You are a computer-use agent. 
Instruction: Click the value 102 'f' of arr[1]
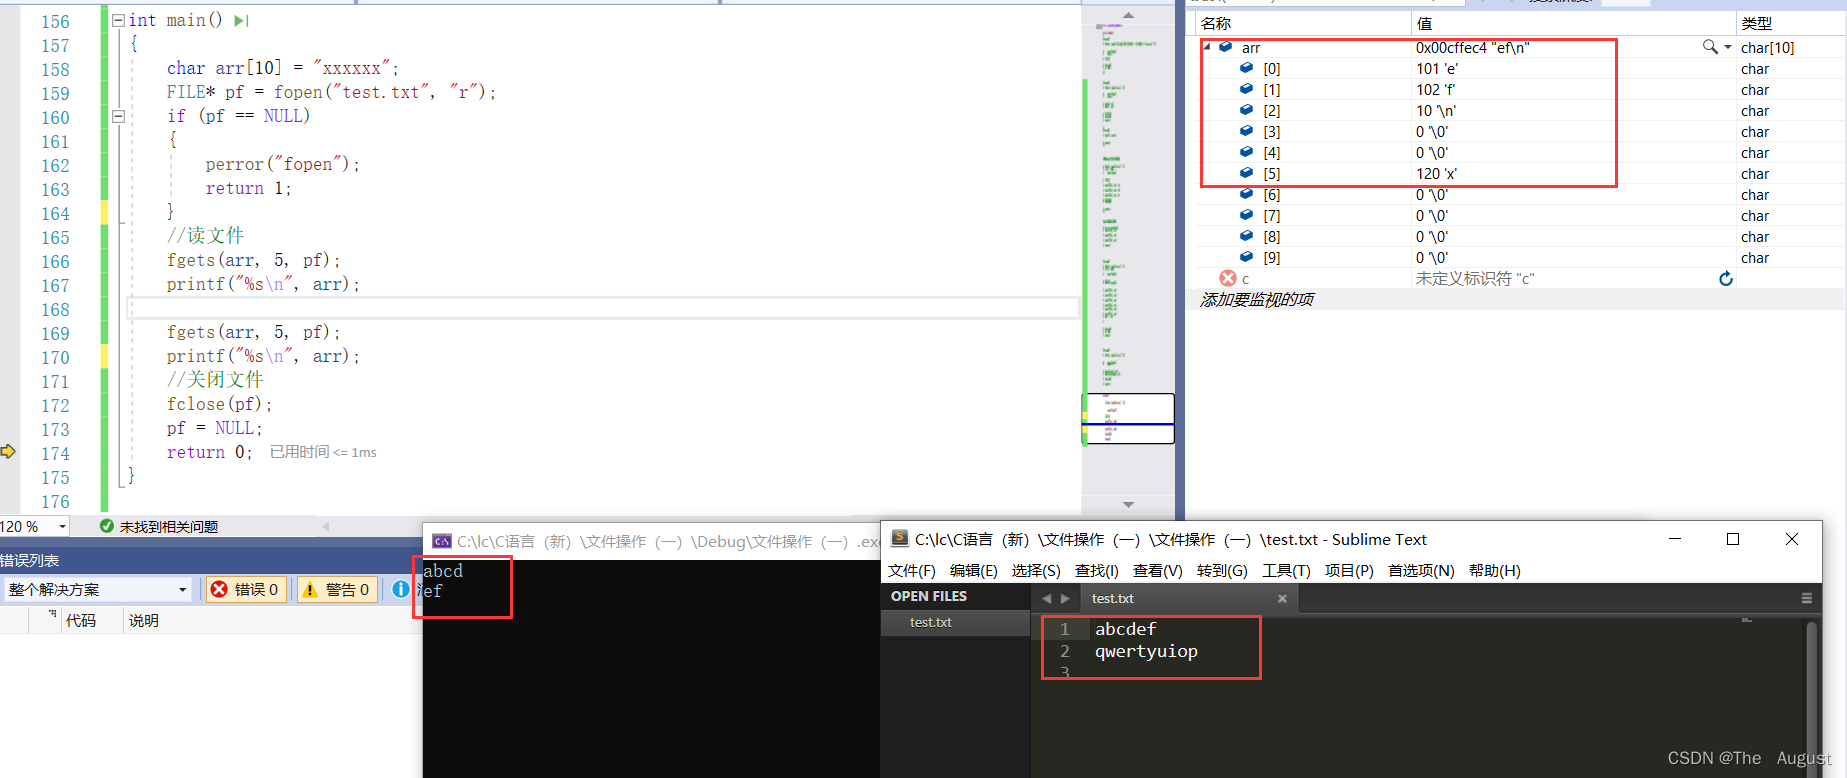coord(1436,89)
